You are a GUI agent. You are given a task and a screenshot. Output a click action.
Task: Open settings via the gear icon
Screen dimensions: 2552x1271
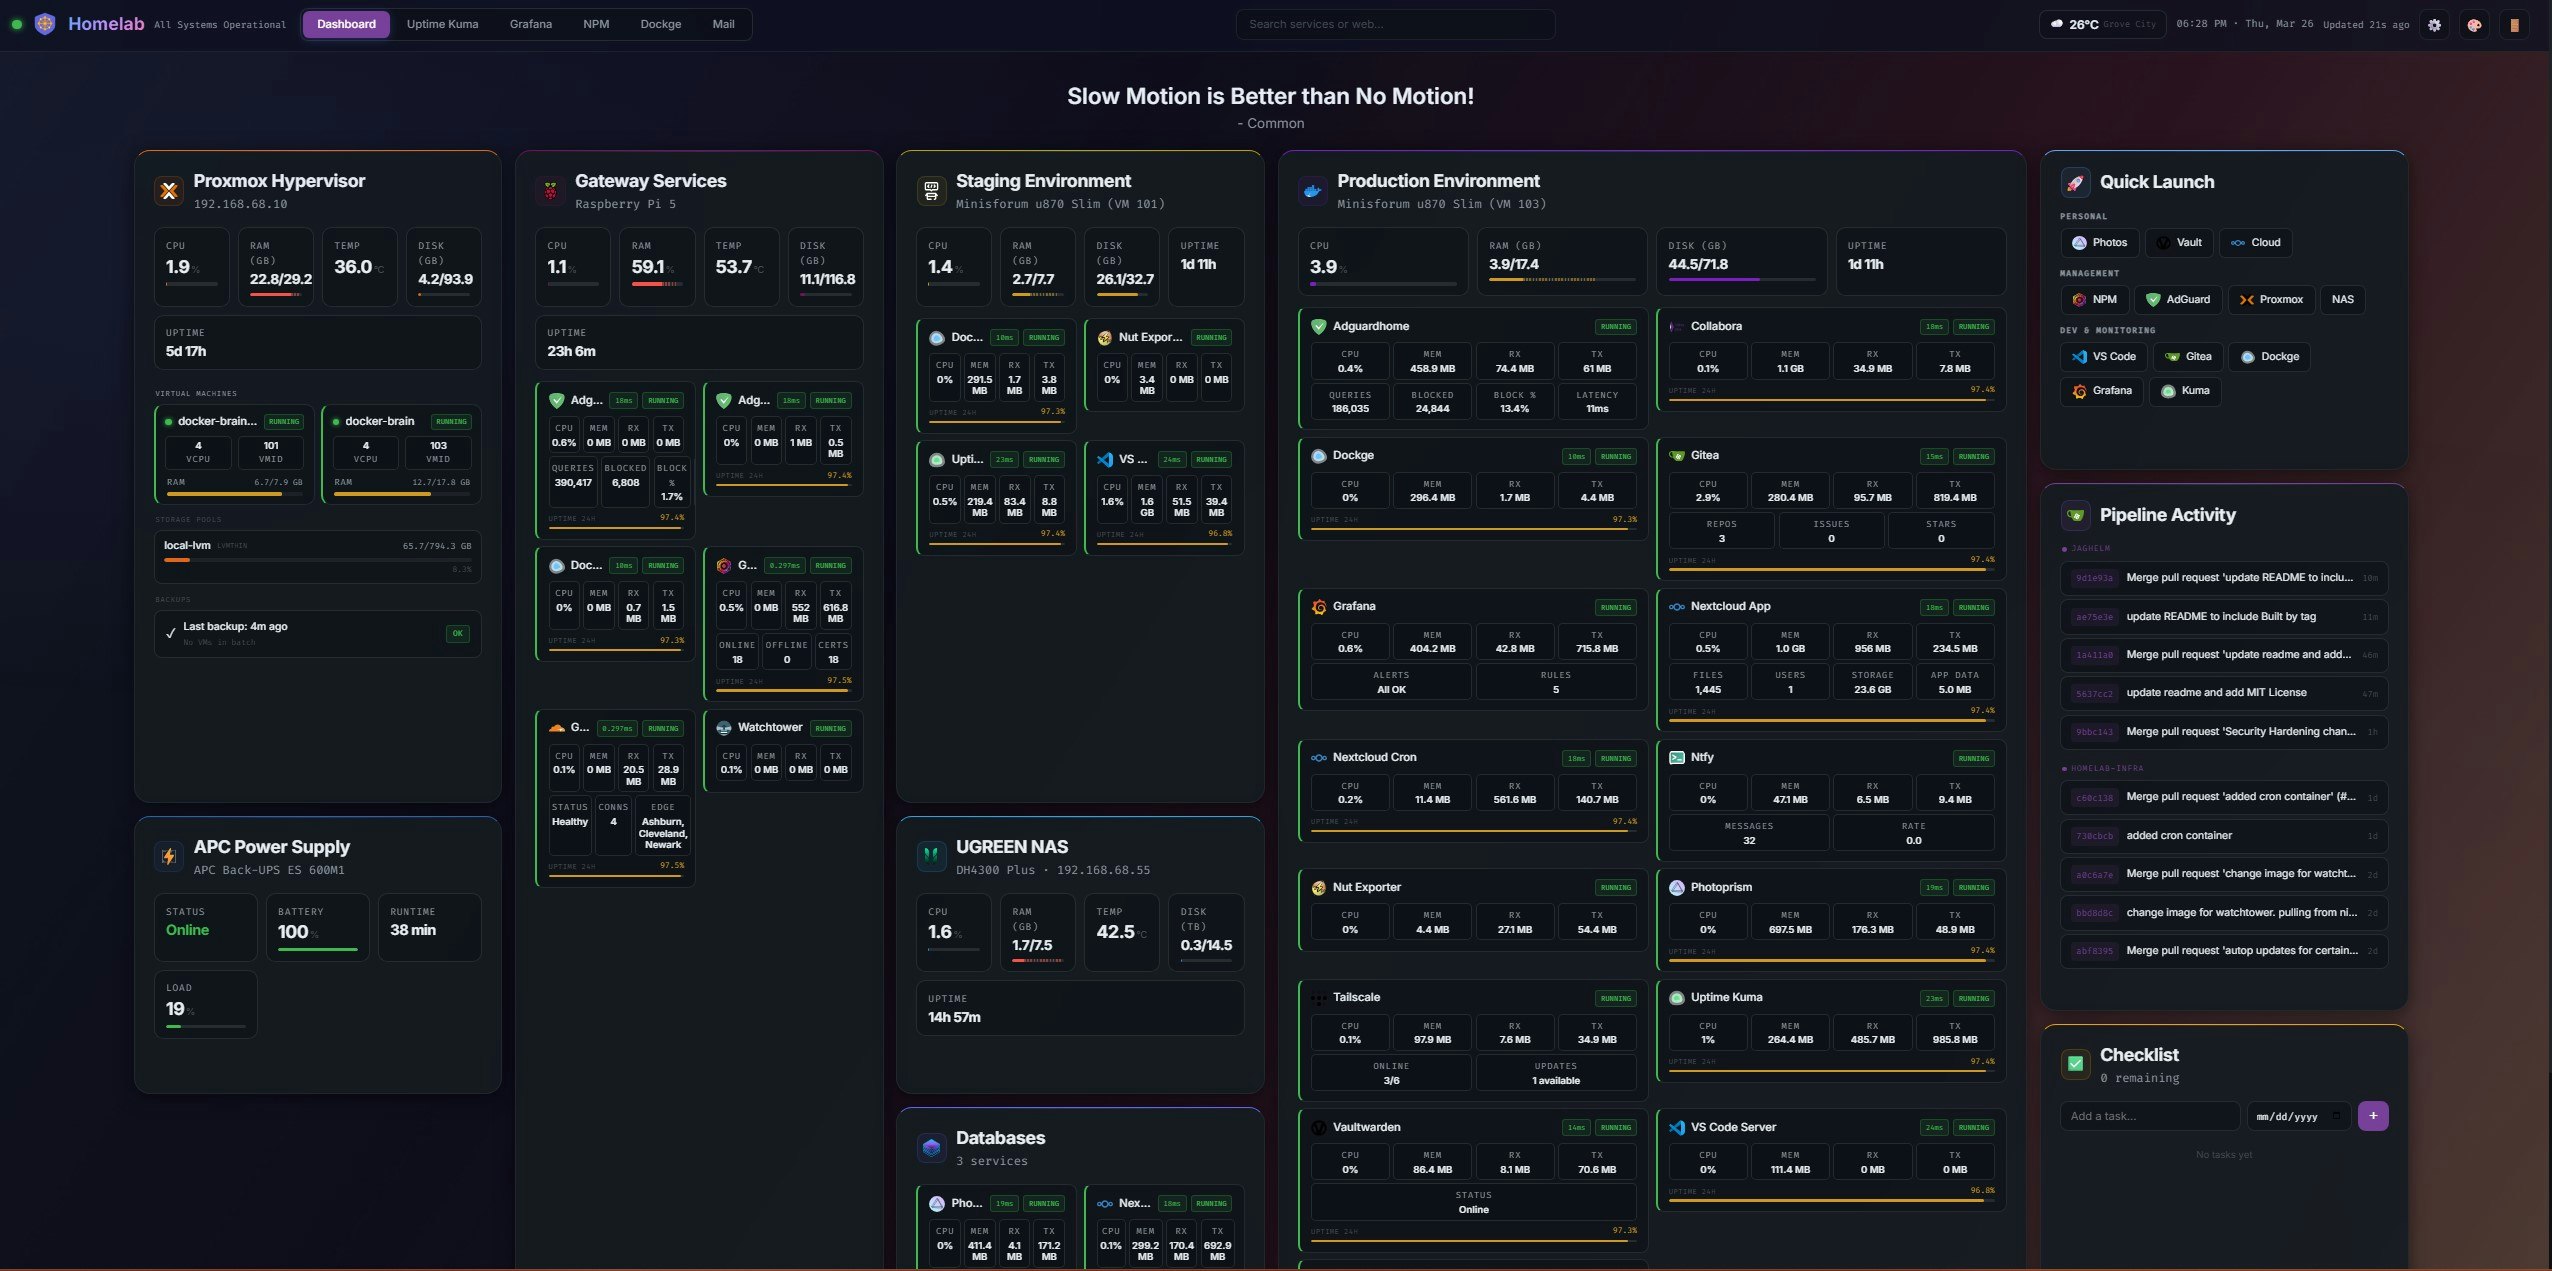click(2435, 25)
